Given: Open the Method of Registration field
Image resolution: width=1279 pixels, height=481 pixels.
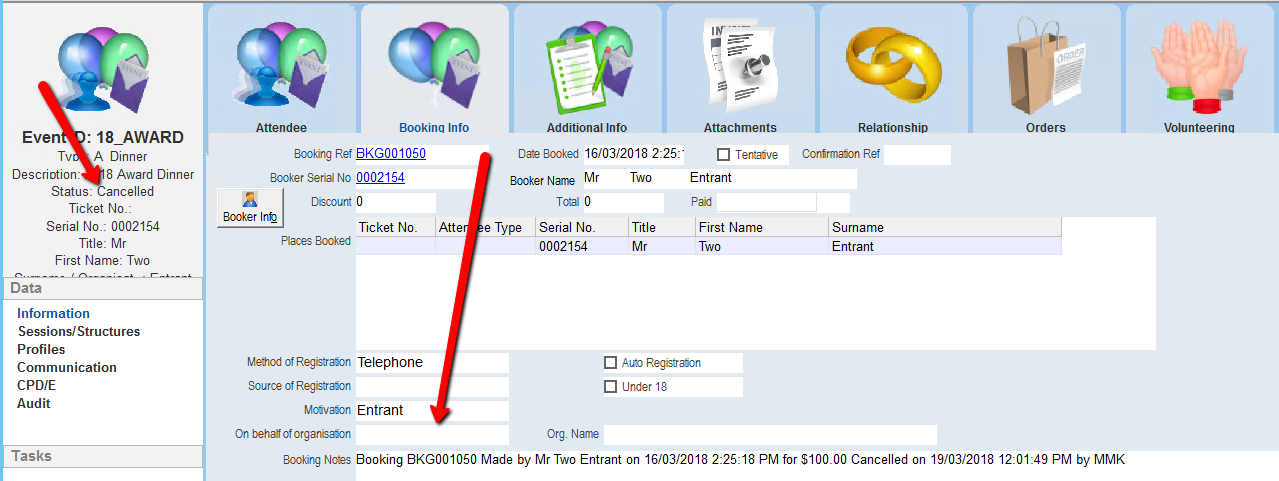Looking at the screenshot, I should [432, 363].
